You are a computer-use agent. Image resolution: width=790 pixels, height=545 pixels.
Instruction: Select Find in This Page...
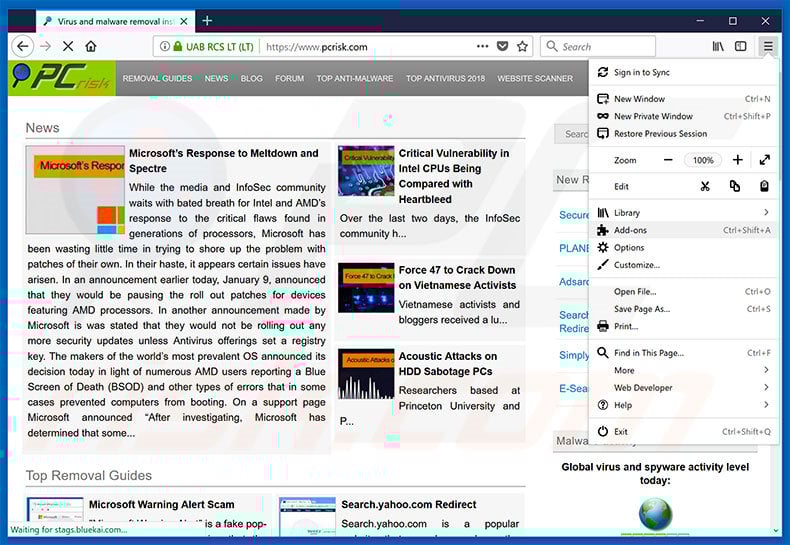coord(683,353)
